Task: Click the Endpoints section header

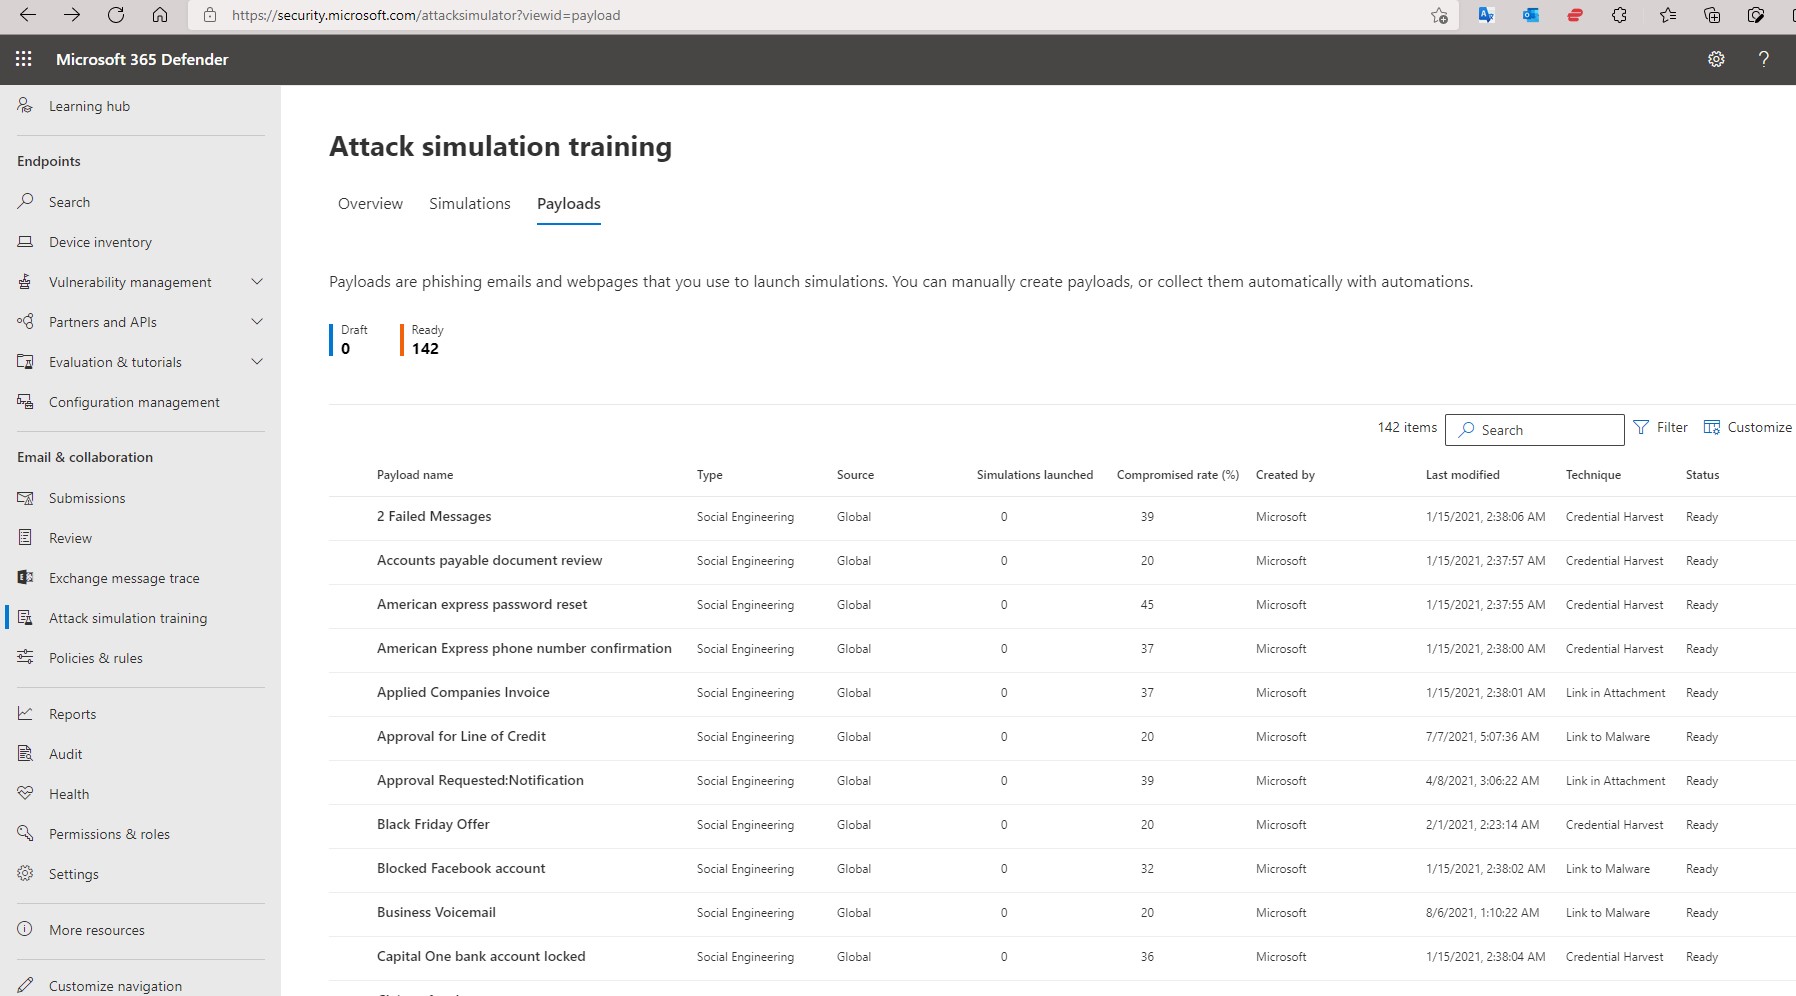Action: click(49, 161)
